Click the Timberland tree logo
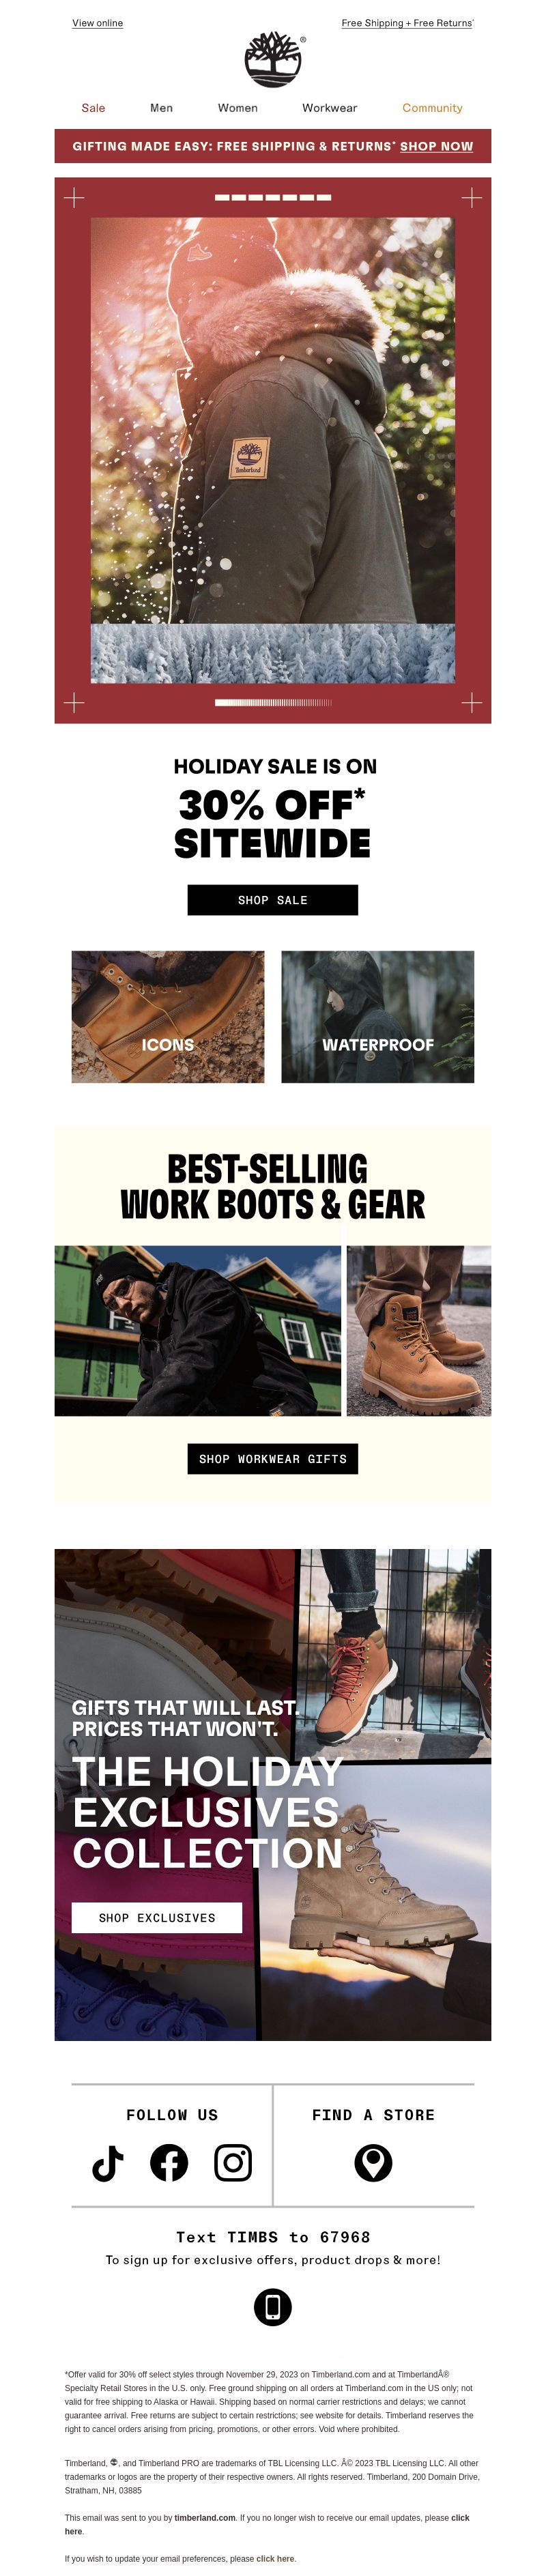 click(273, 59)
